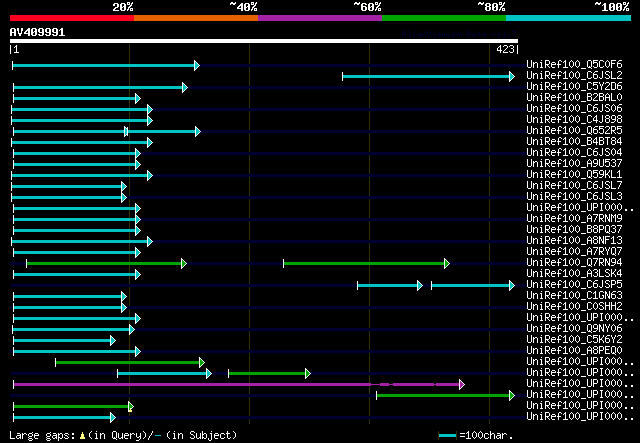This screenshot has height=443, width=640.
Task: Select the UniRef100_C5K6Y2 label
Action: [x=574, y=340]
